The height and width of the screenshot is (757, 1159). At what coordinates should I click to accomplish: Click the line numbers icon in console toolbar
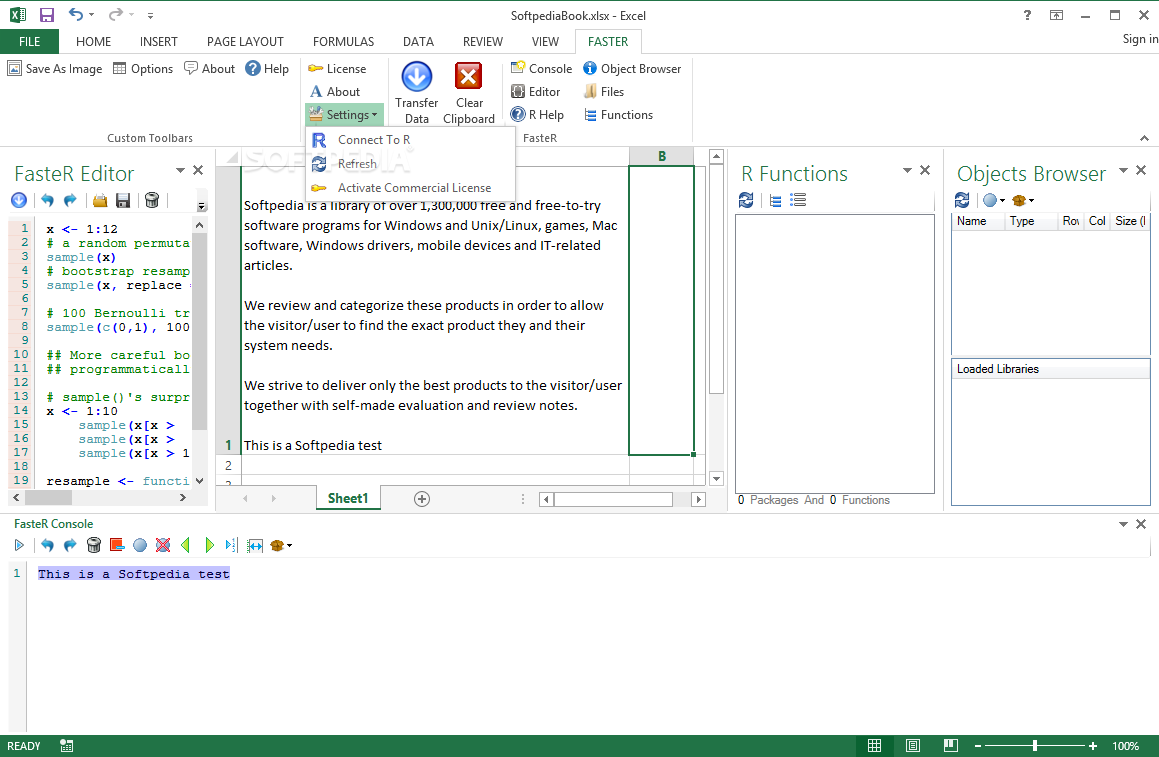(231, 545)
